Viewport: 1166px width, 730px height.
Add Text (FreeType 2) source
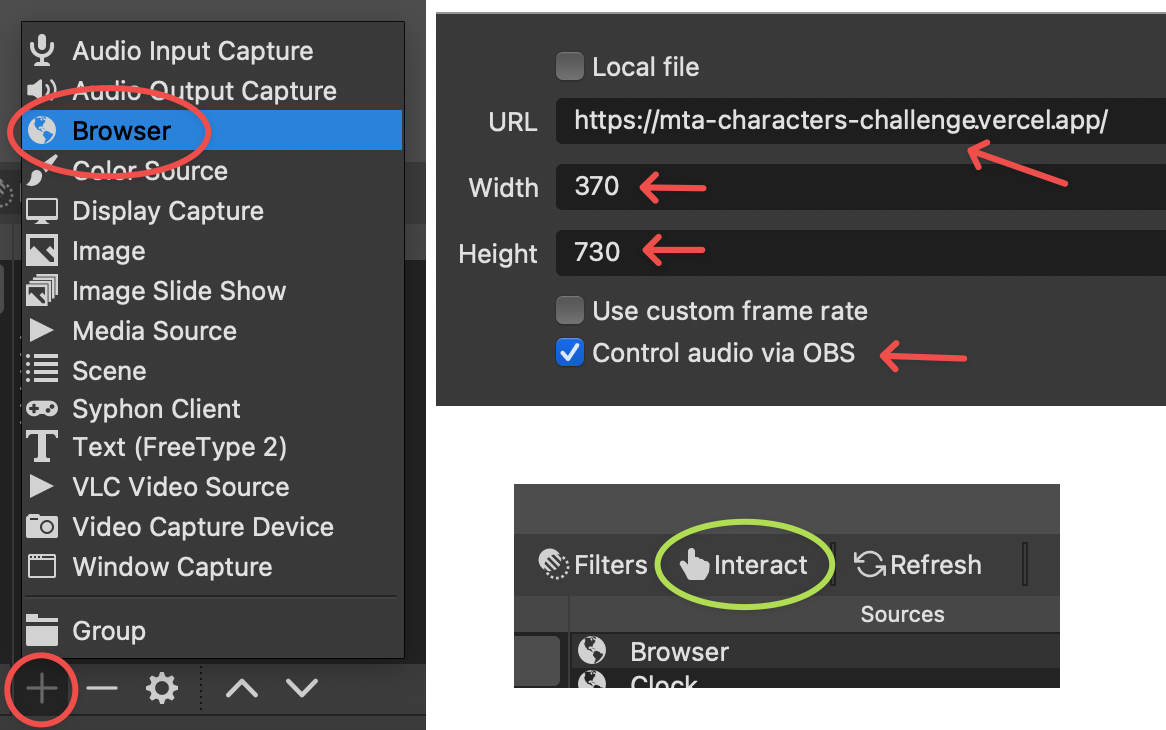213,447
